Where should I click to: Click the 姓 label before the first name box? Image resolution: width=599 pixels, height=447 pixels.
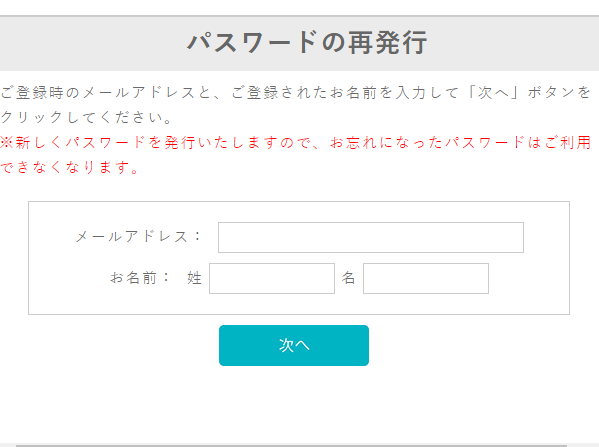point(194,278)
